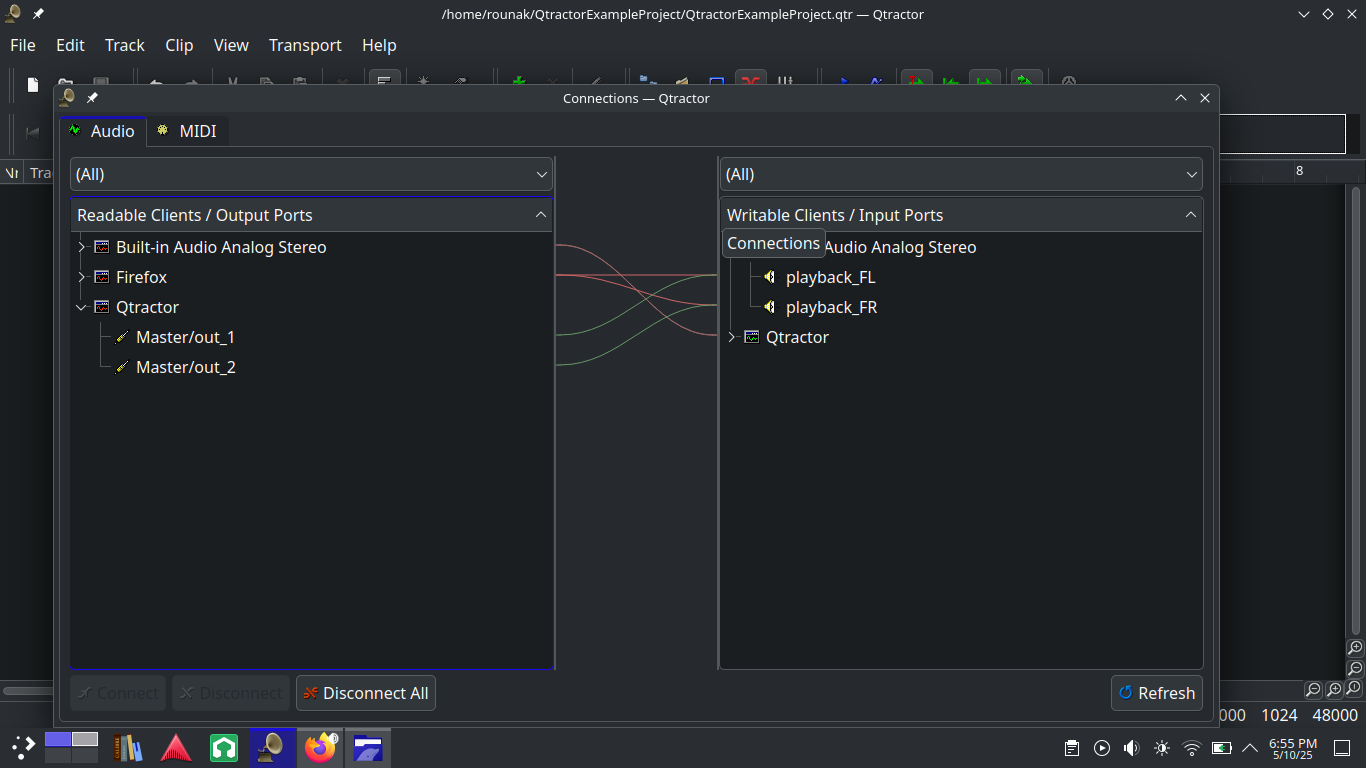Viewport: 1366px width, 768px height.
Task: Click the horizontal zoom-out magnifier icon
Action: coord(1313,690)
